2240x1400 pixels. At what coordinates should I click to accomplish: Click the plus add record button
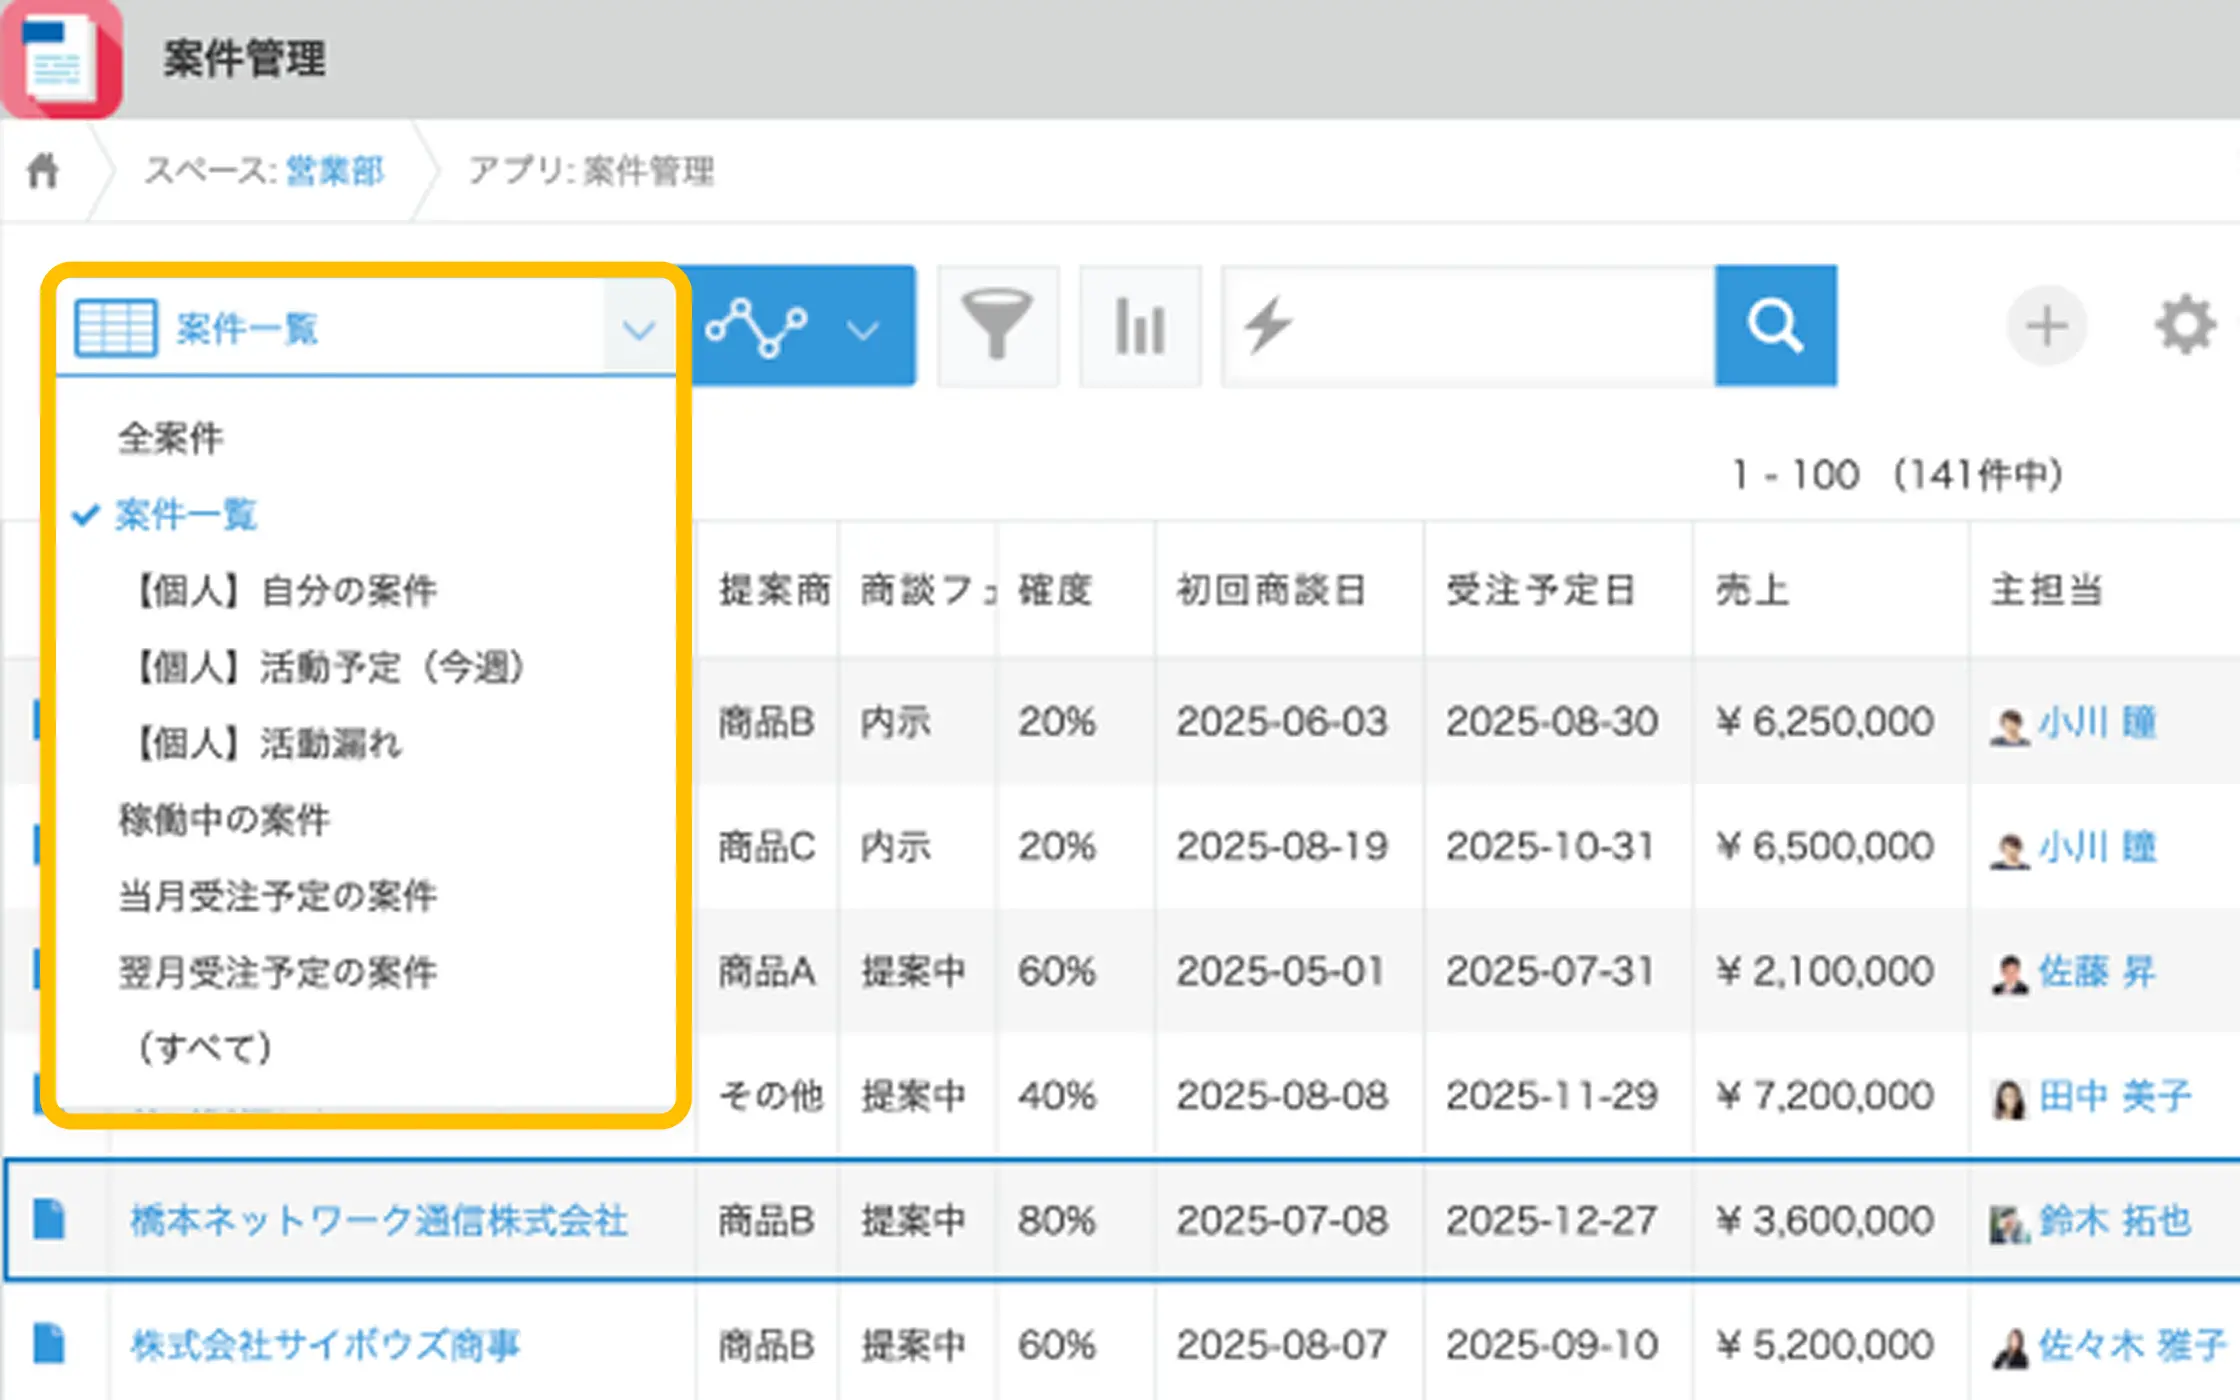[2046, 326]
